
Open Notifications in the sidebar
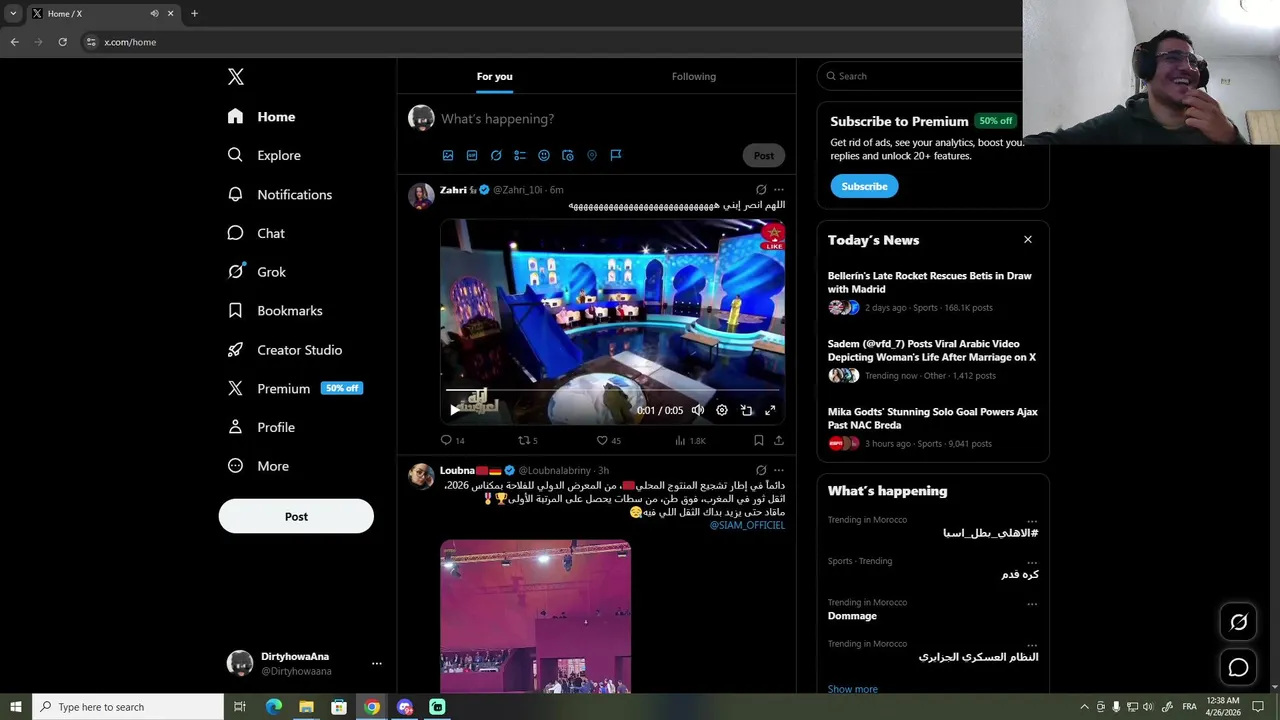pos(279,194)
